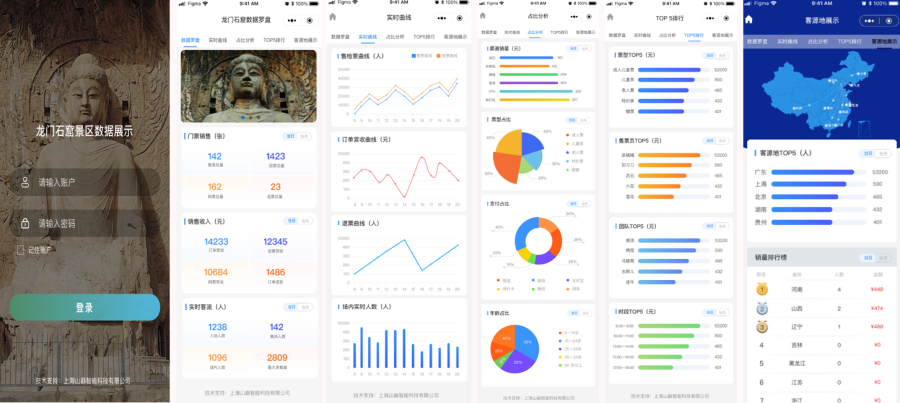Tap the home icon on 客源地展示 screen
This screenshot has width=900, height=403.
(751, 19)
